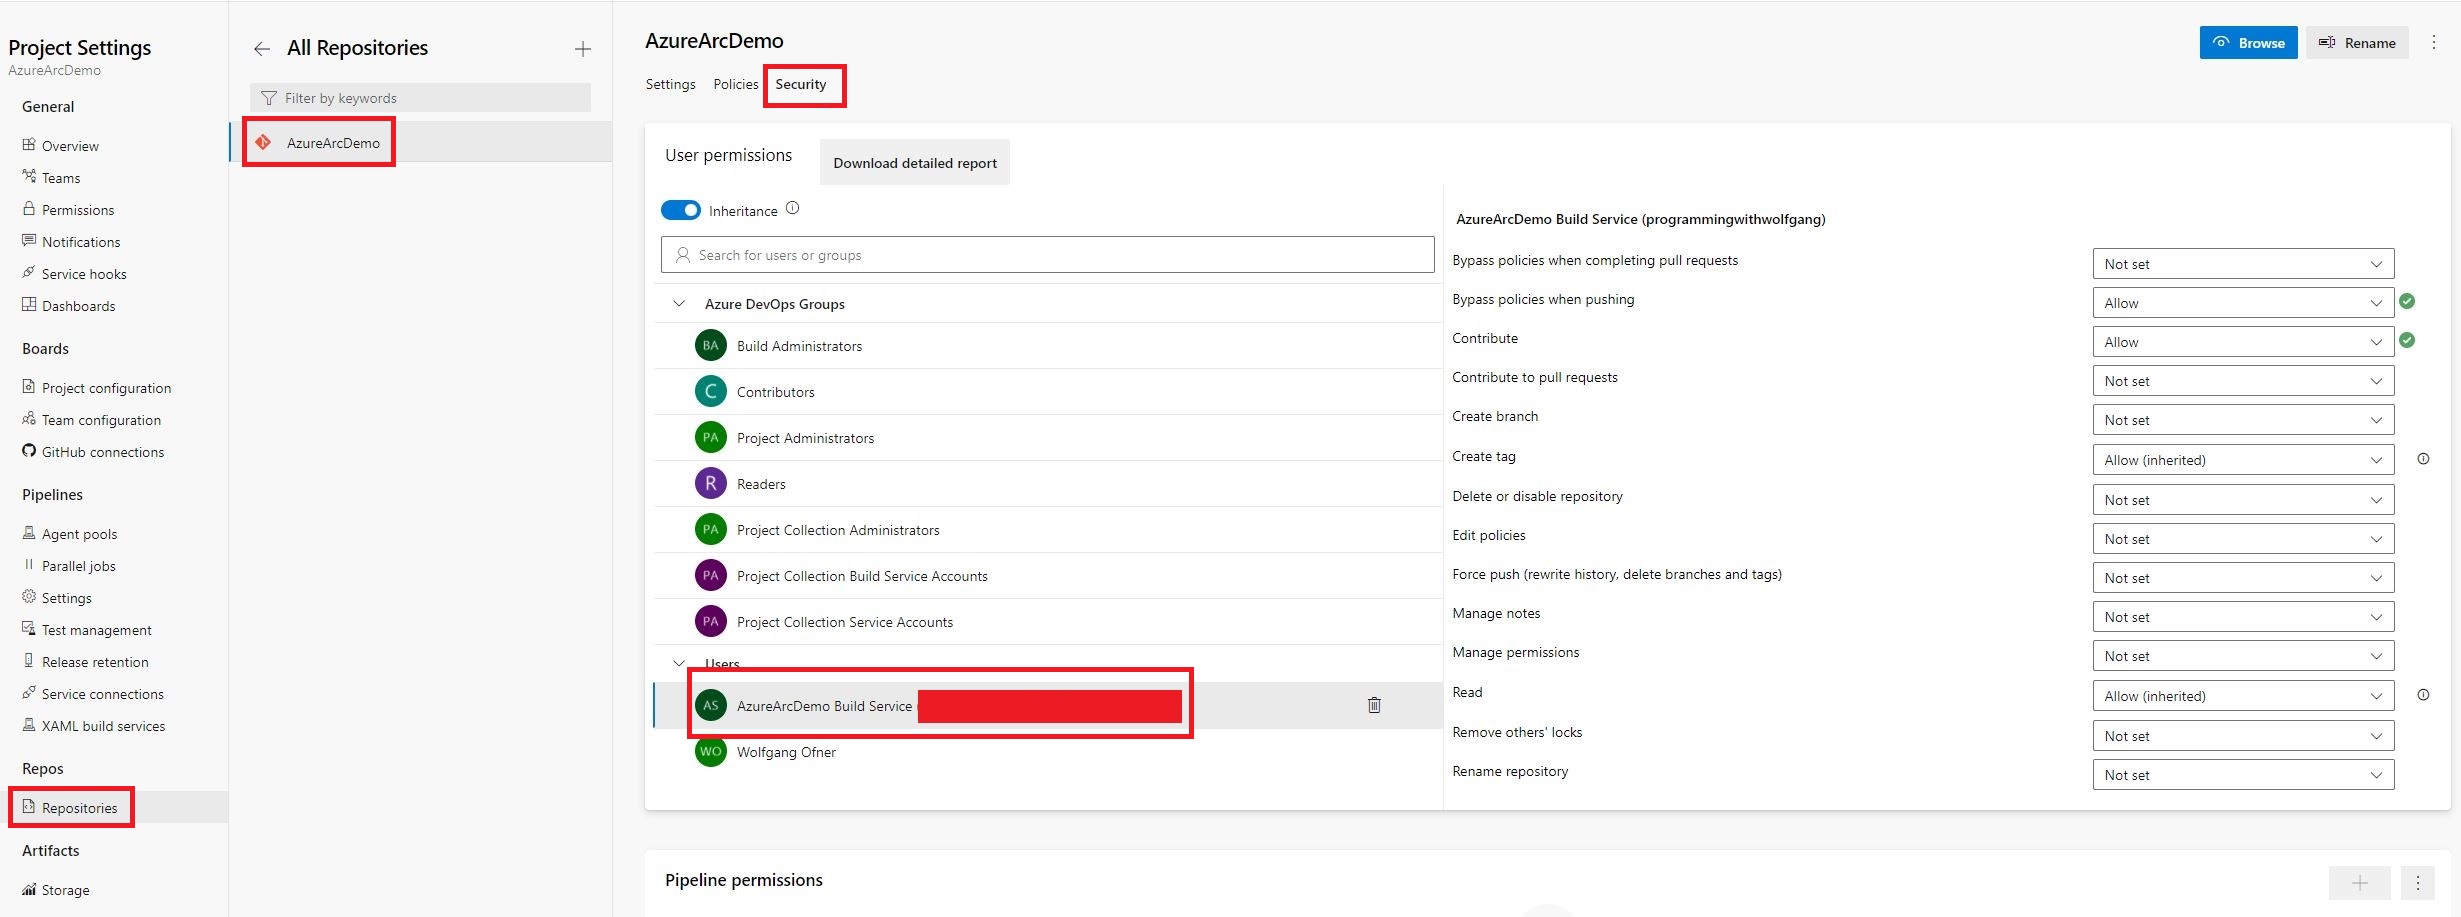The height and width of the screenshot is (917, 2461).
Task: Disable the Inheritance toggle
Action: click(681, 210)
